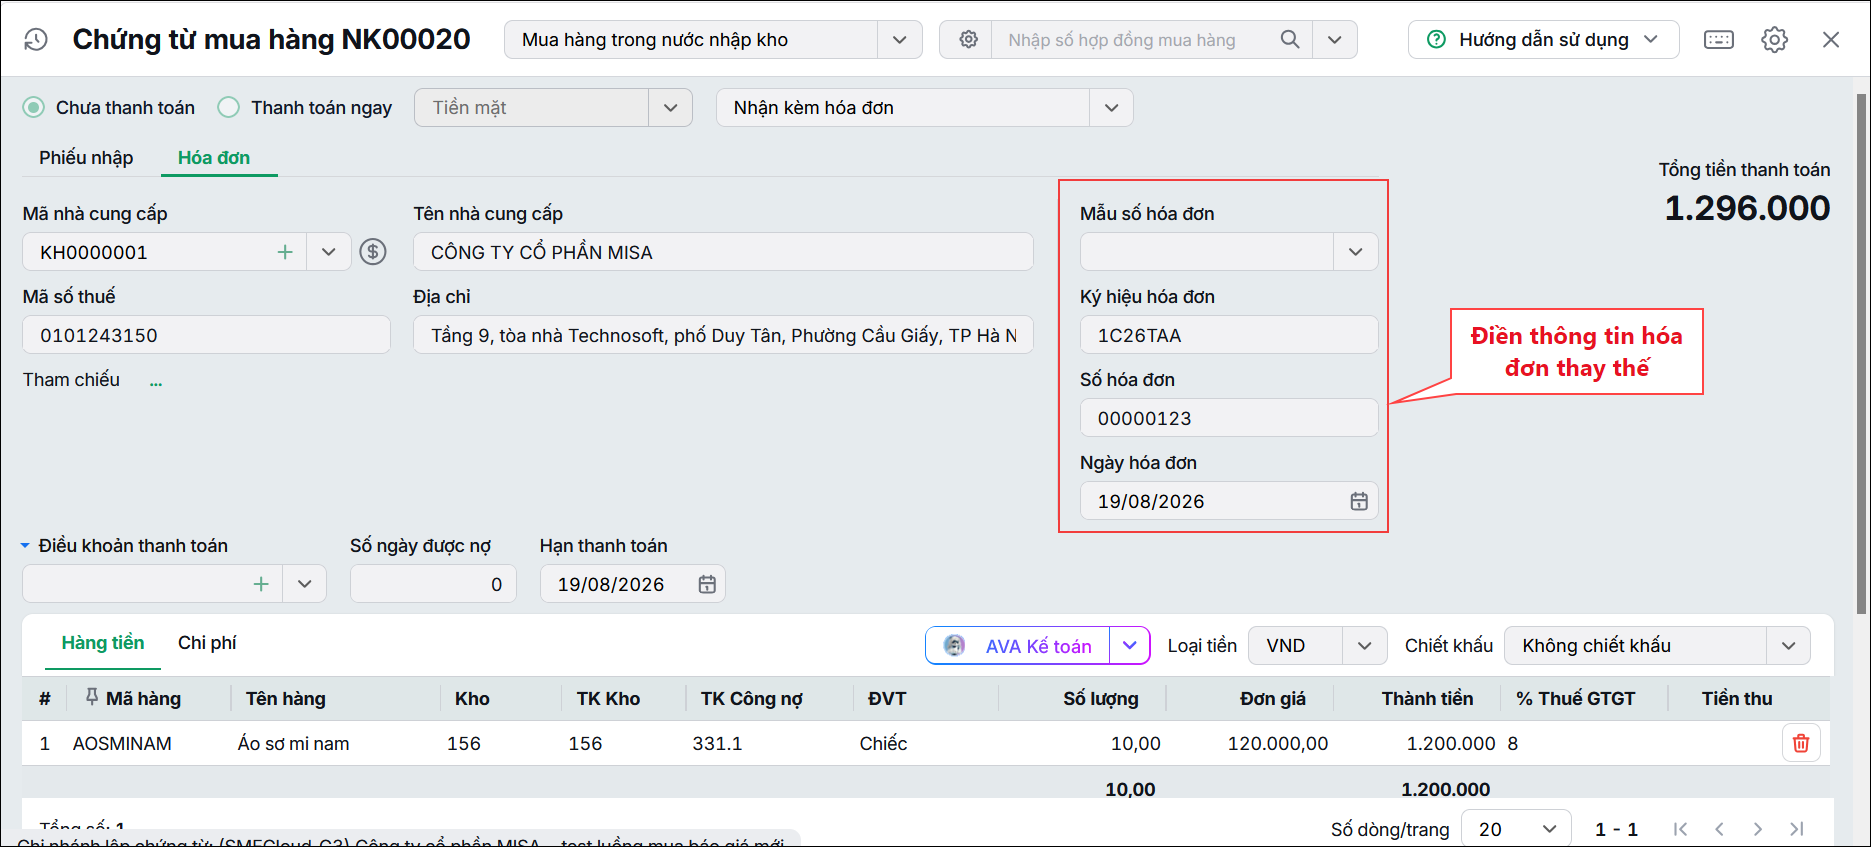Screen dimensions: 1871x847
Task: Select the Hàng tiền tab
Action: click(x=103, y=643)
